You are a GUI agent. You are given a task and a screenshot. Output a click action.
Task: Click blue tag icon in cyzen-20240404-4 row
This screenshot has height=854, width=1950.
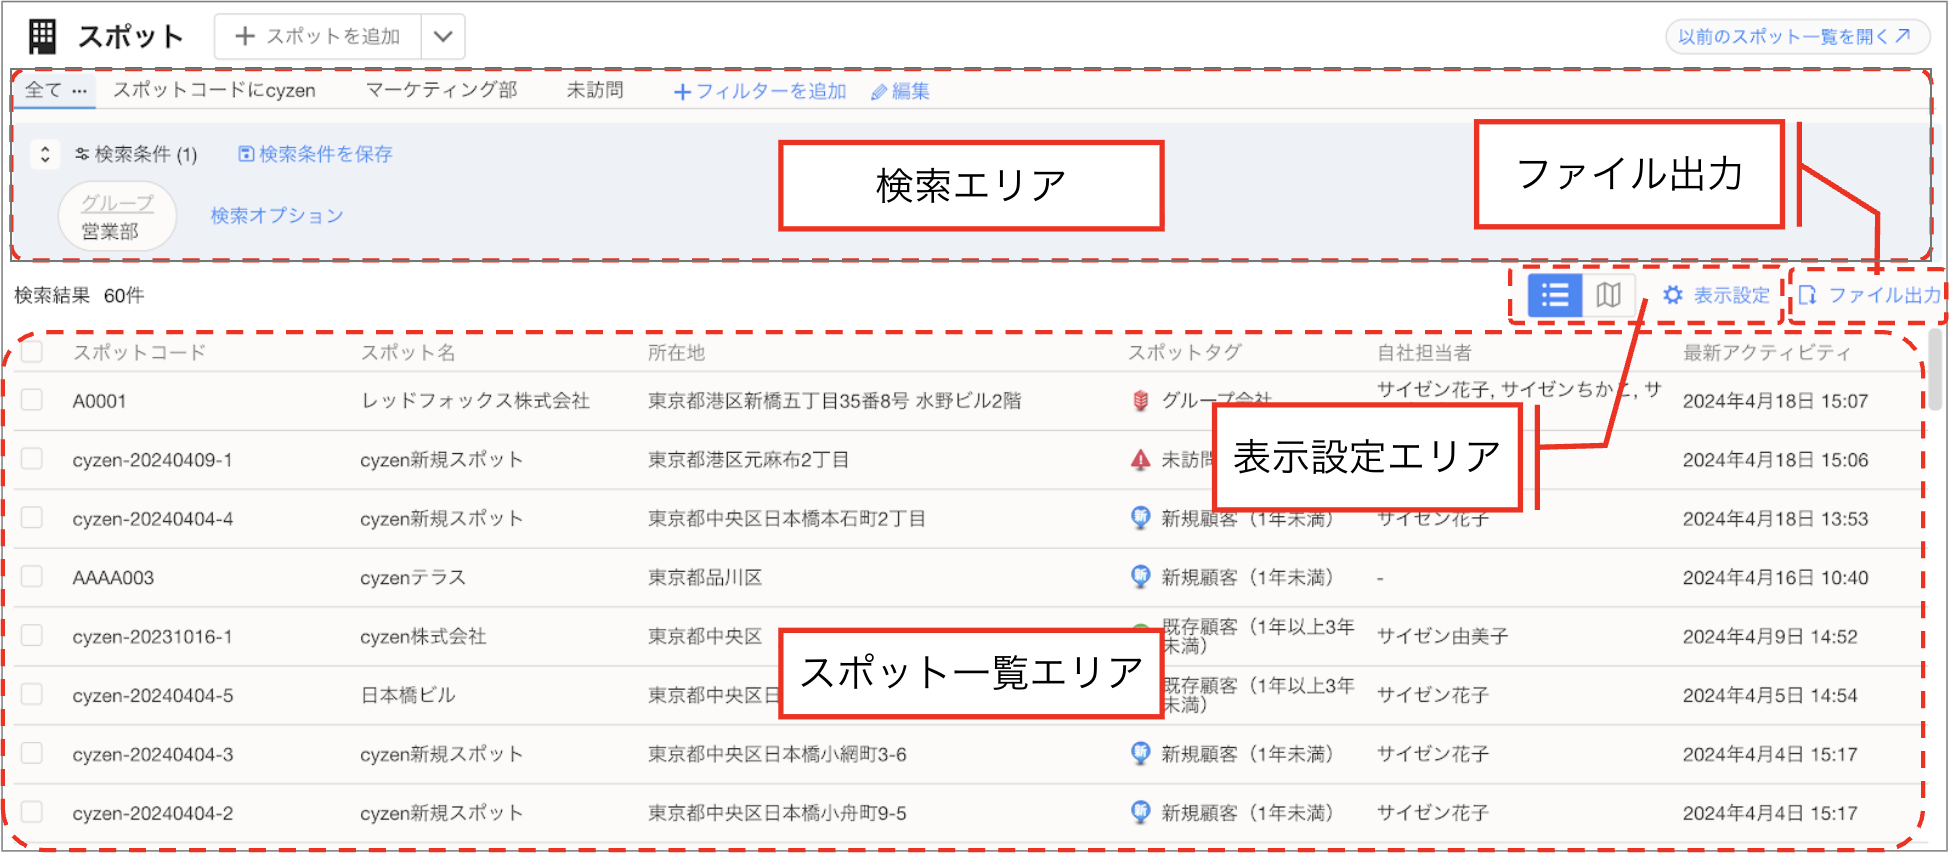point(1140,518)
